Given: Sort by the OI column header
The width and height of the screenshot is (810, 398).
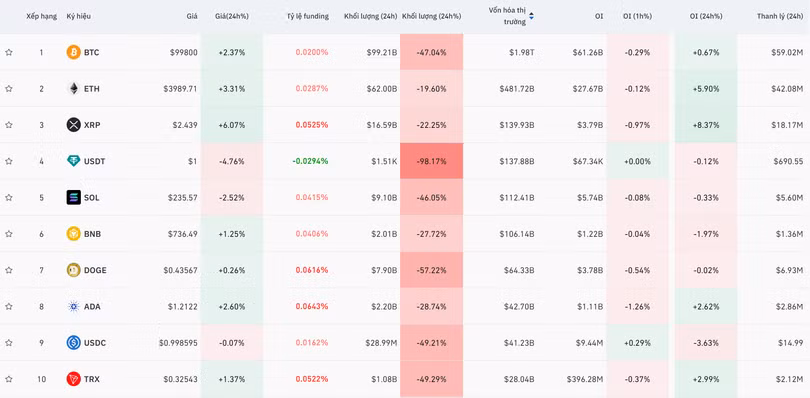Looking at the screenshot, I should click(599, 17).
